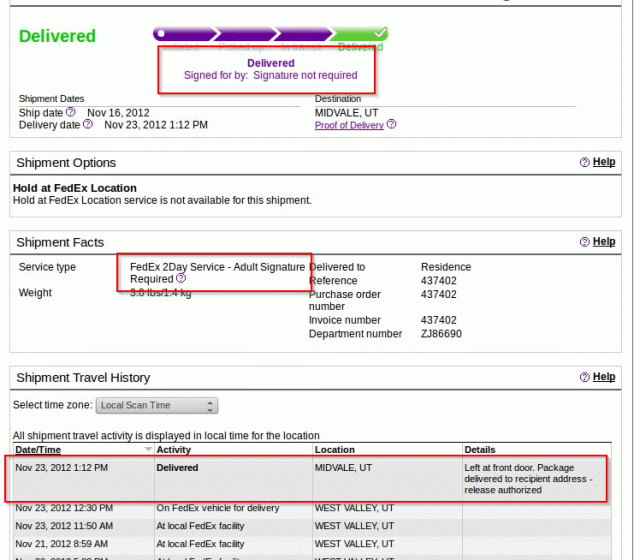Click the Nov 23, 2012 12:30 PM cell
Viewport: 640px width, 560px height.
click(x=64, y=508)
